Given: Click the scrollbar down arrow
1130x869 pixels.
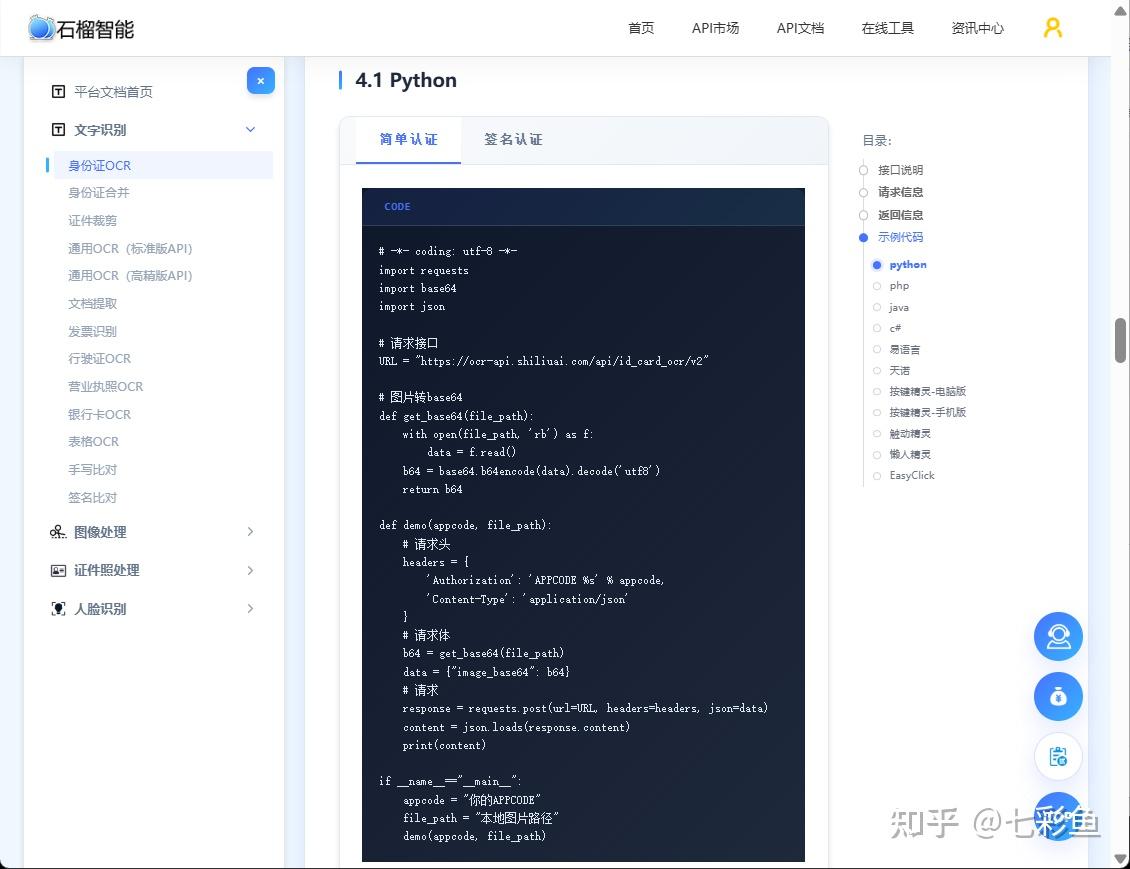Looking at the screenshot, I should pos(1121,859).
